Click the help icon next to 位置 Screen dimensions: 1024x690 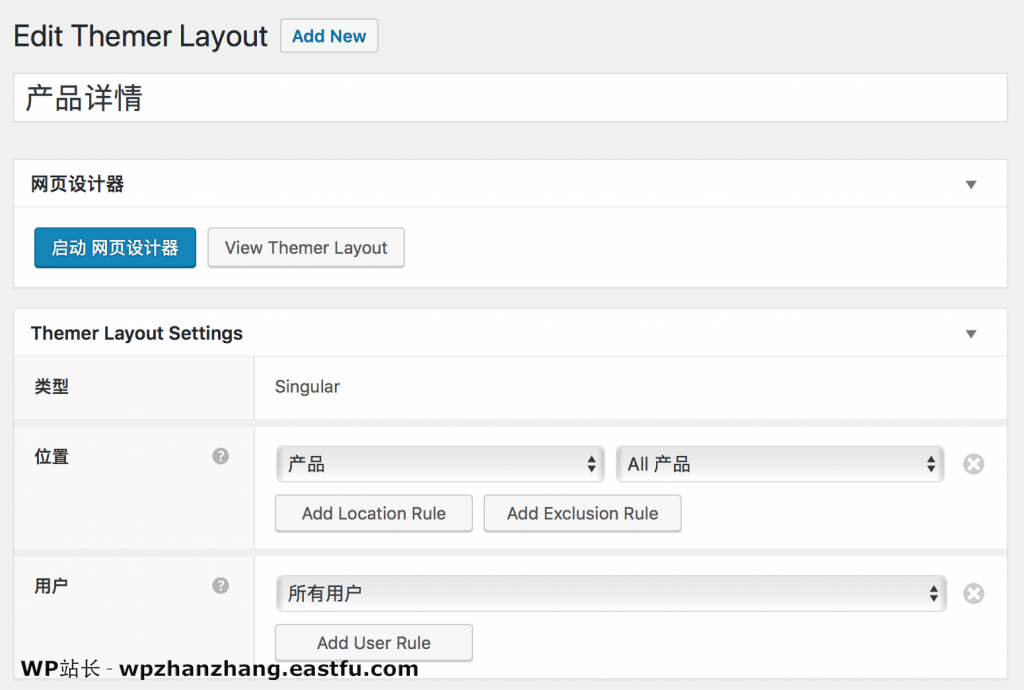coord(221,456)
